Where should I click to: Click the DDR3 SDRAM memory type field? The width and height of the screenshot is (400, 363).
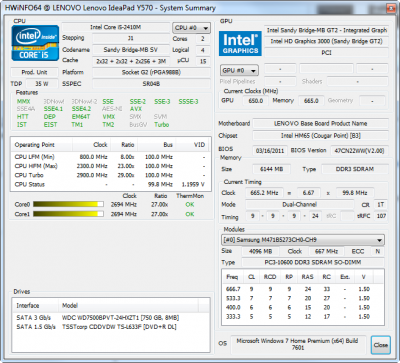(x=355, y=169)
